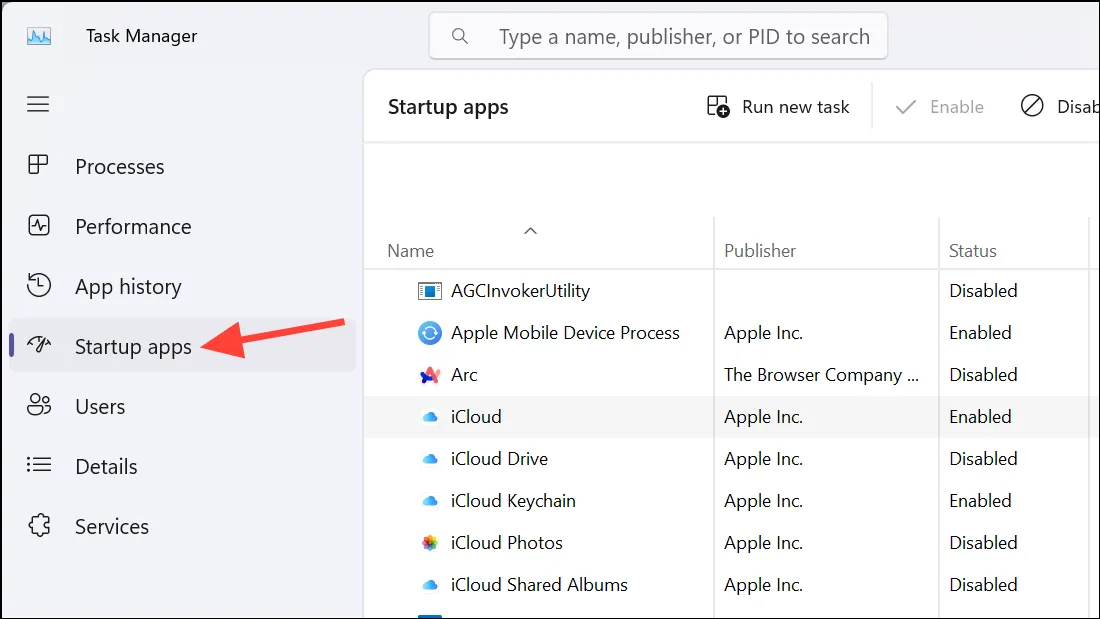Screen dimensions: 1100x619
Task: Click Apple Inc. publisher of iCloud Photos
Action: [763, 543]
